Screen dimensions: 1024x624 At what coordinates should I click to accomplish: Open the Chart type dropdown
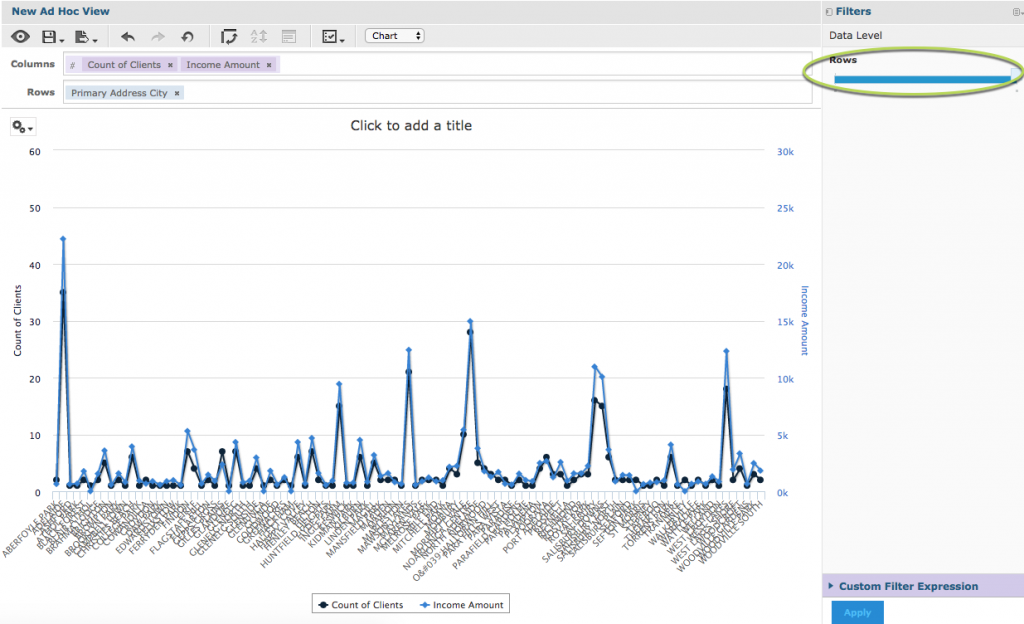(394, 35)
